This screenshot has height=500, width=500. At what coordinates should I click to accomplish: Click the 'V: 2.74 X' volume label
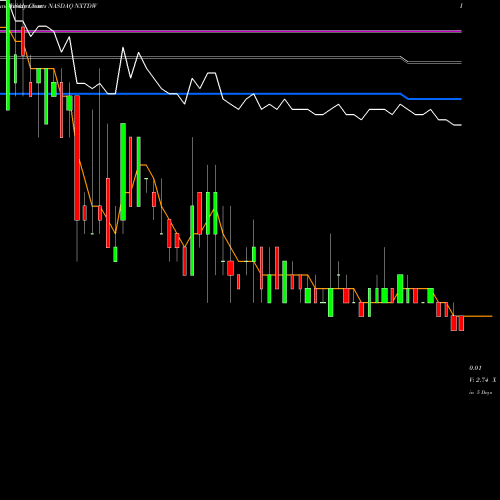(482, 380)
